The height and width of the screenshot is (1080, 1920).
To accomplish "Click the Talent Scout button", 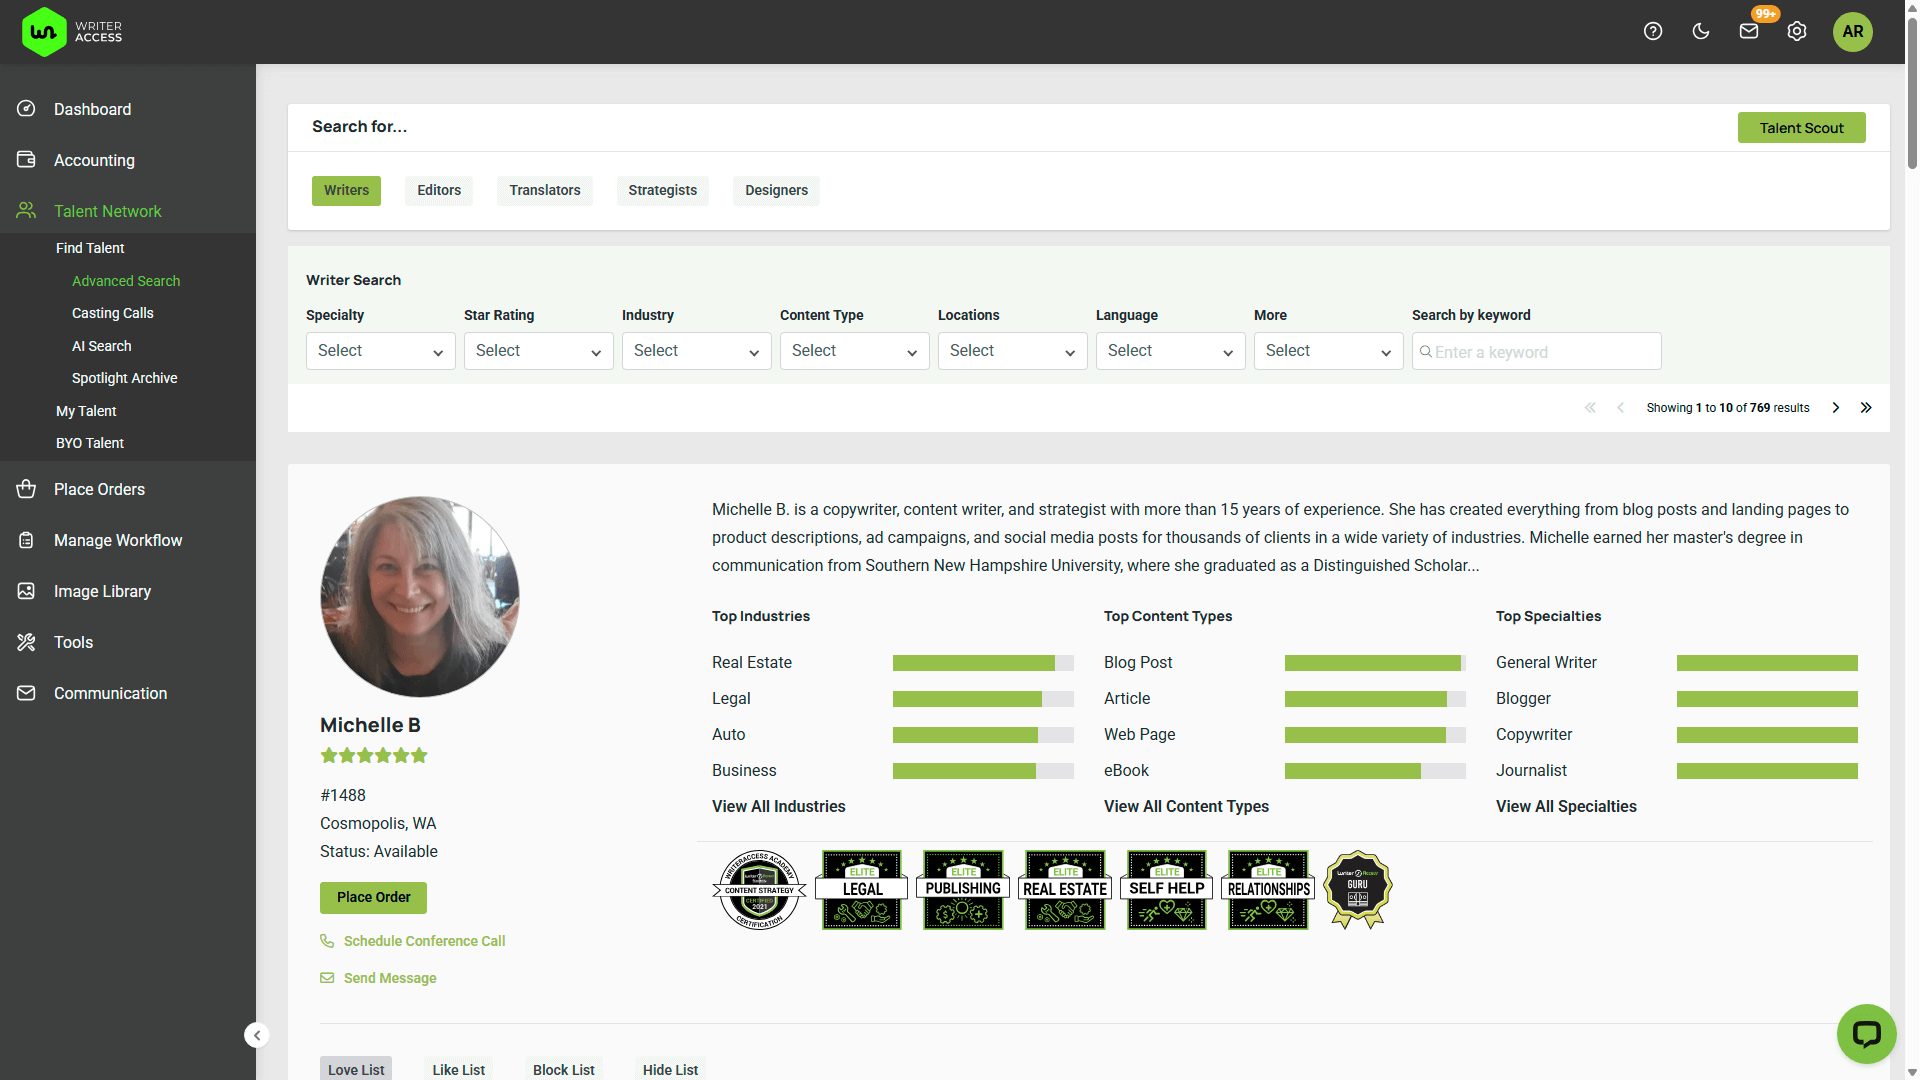I will pos(1801,127).
